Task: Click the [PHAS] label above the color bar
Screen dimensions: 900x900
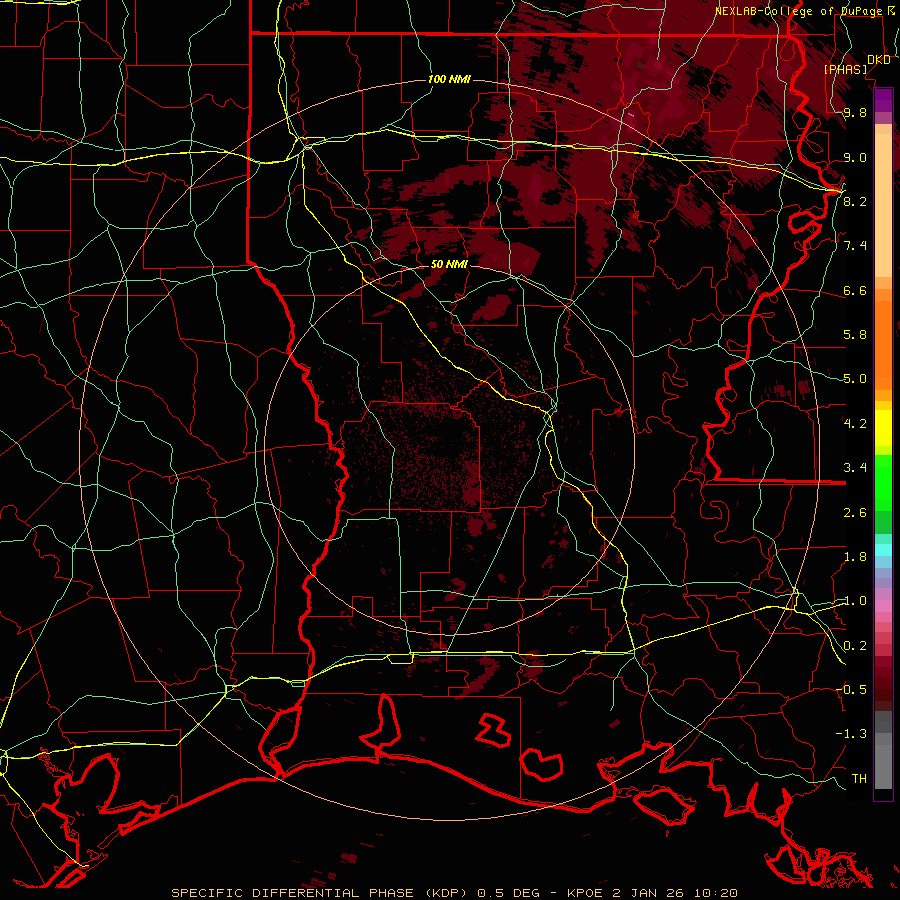Action: 845,69
